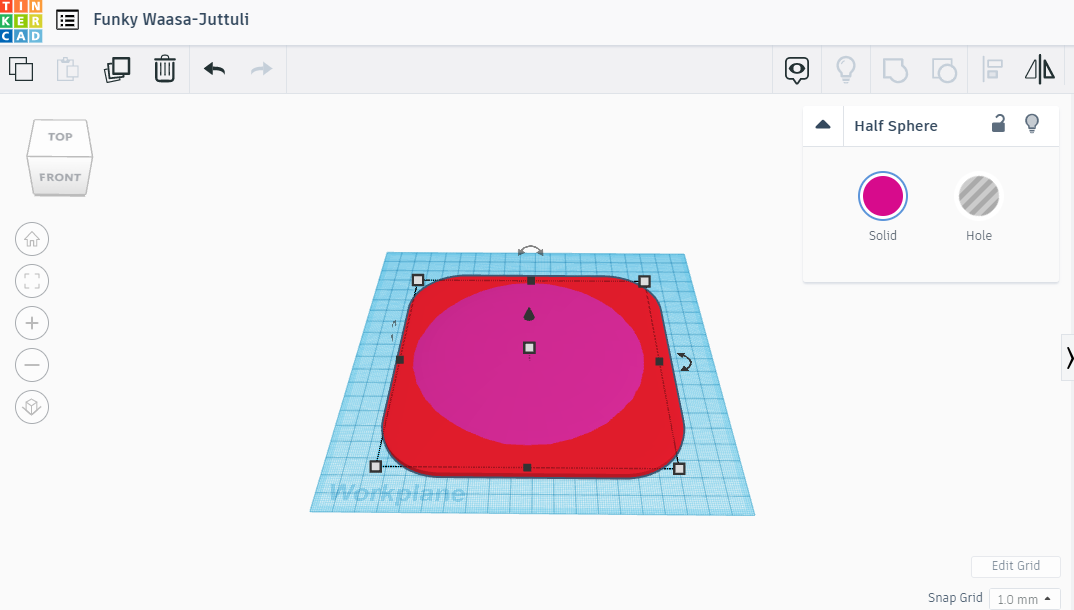Open Edit Grid settings
The image size is (1074, 610).
click(1016, 566)
